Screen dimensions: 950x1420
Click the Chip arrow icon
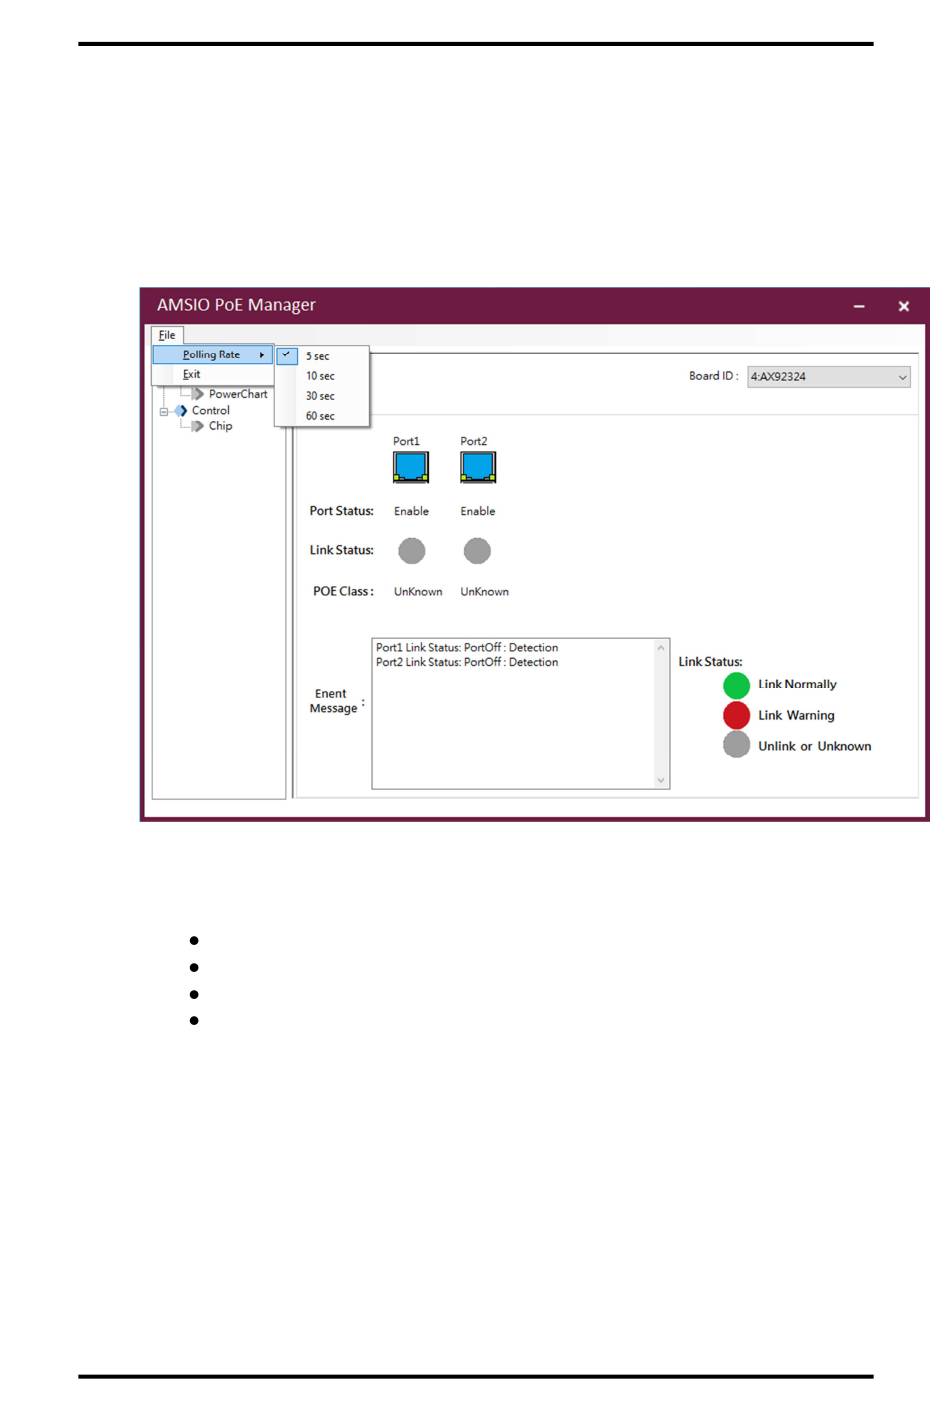(198, 426)
